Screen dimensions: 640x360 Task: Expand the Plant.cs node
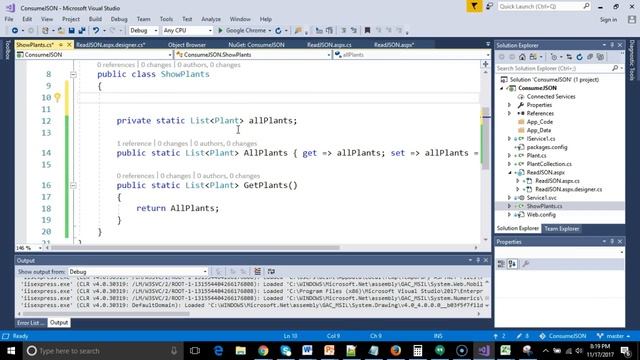click(x=509, y=156)
